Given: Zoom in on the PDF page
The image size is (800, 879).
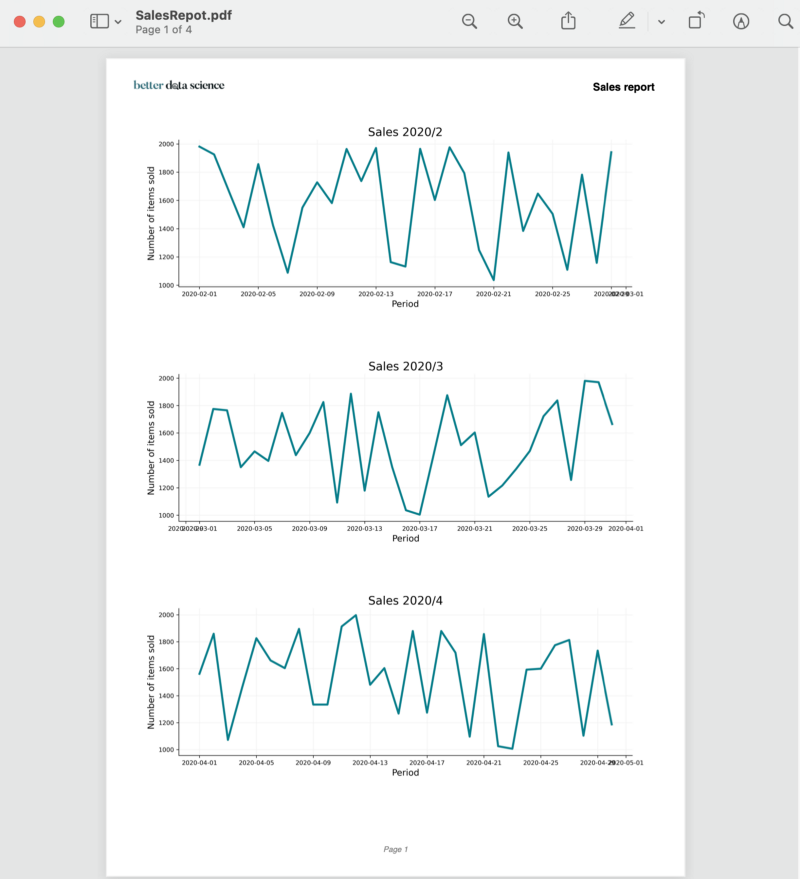Looking at the screenshot, I should pyautogui.click(x=515, y=21).
